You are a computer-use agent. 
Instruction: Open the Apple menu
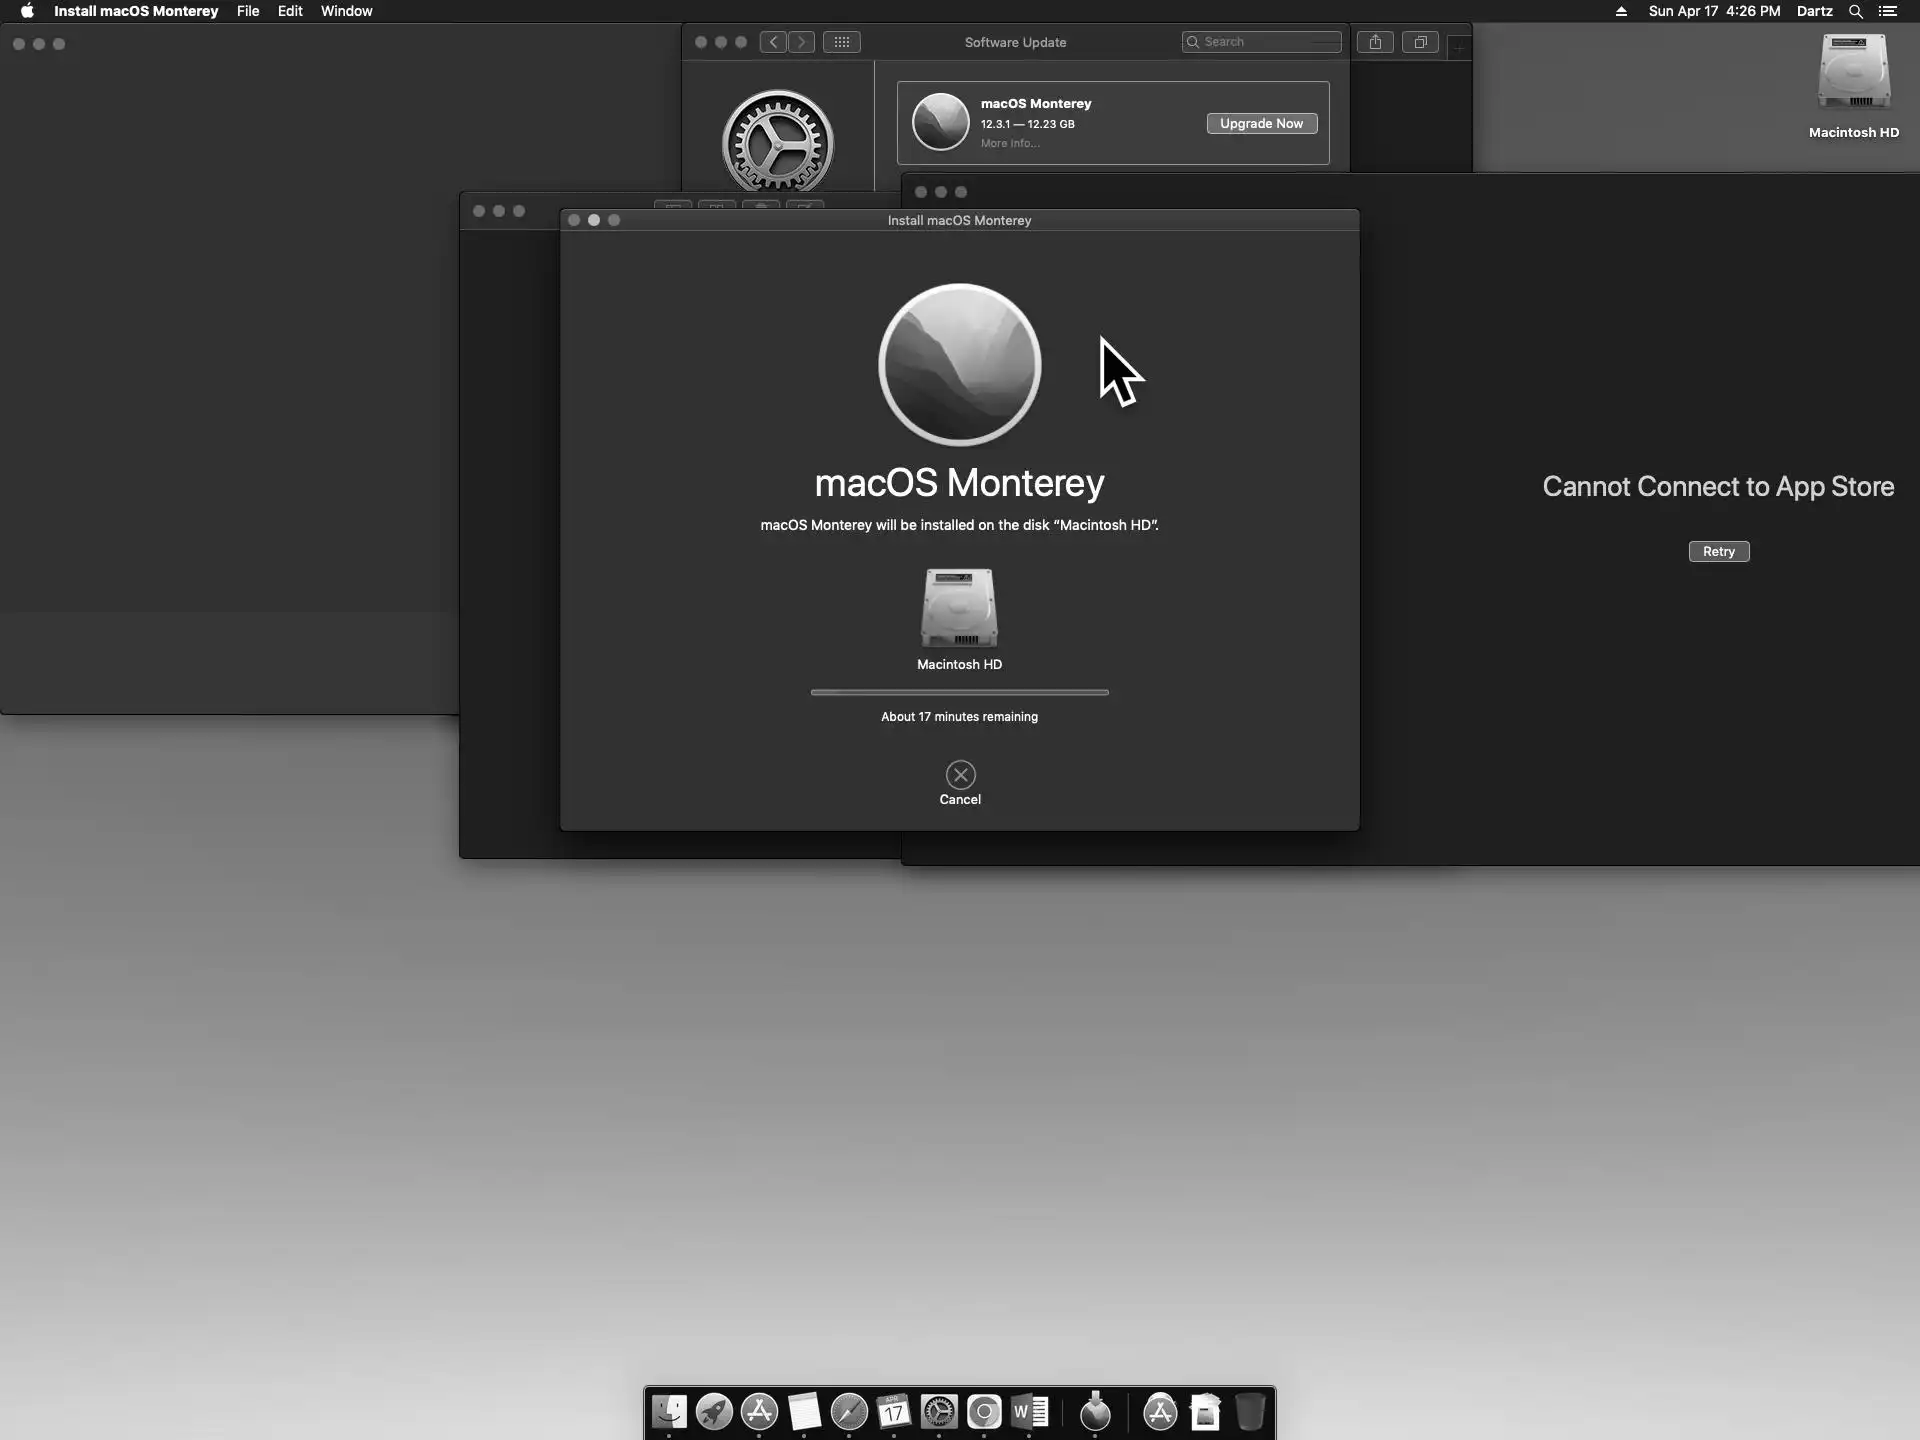coord(27,11)
